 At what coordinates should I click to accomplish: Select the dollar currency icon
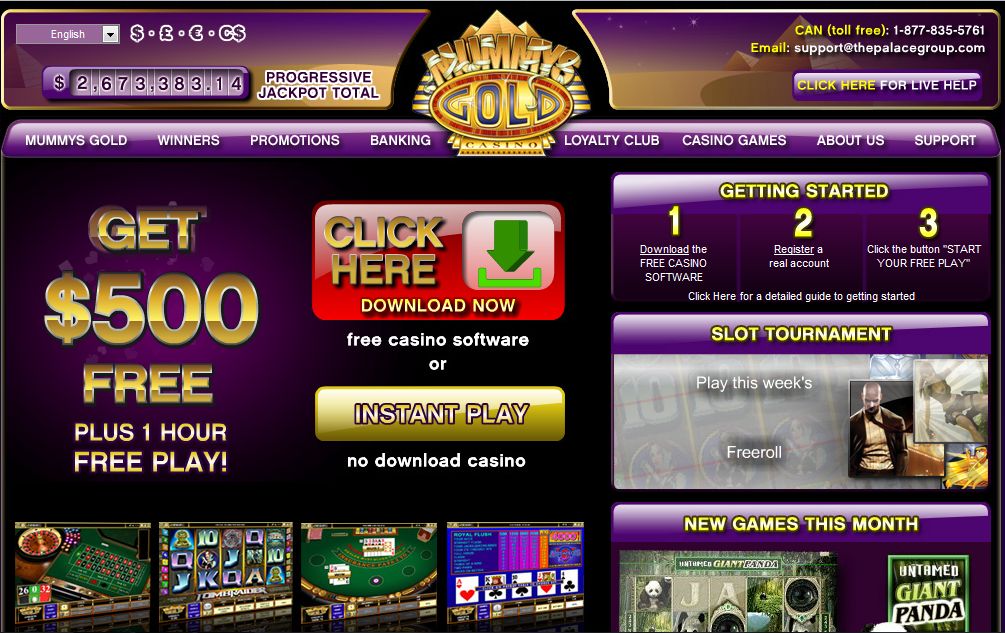click(x=137, y=33)
